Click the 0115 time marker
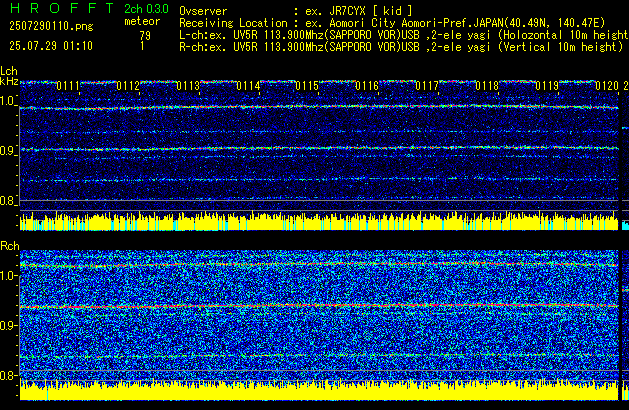The image size is (629, 410). click(x=307, y=86)
